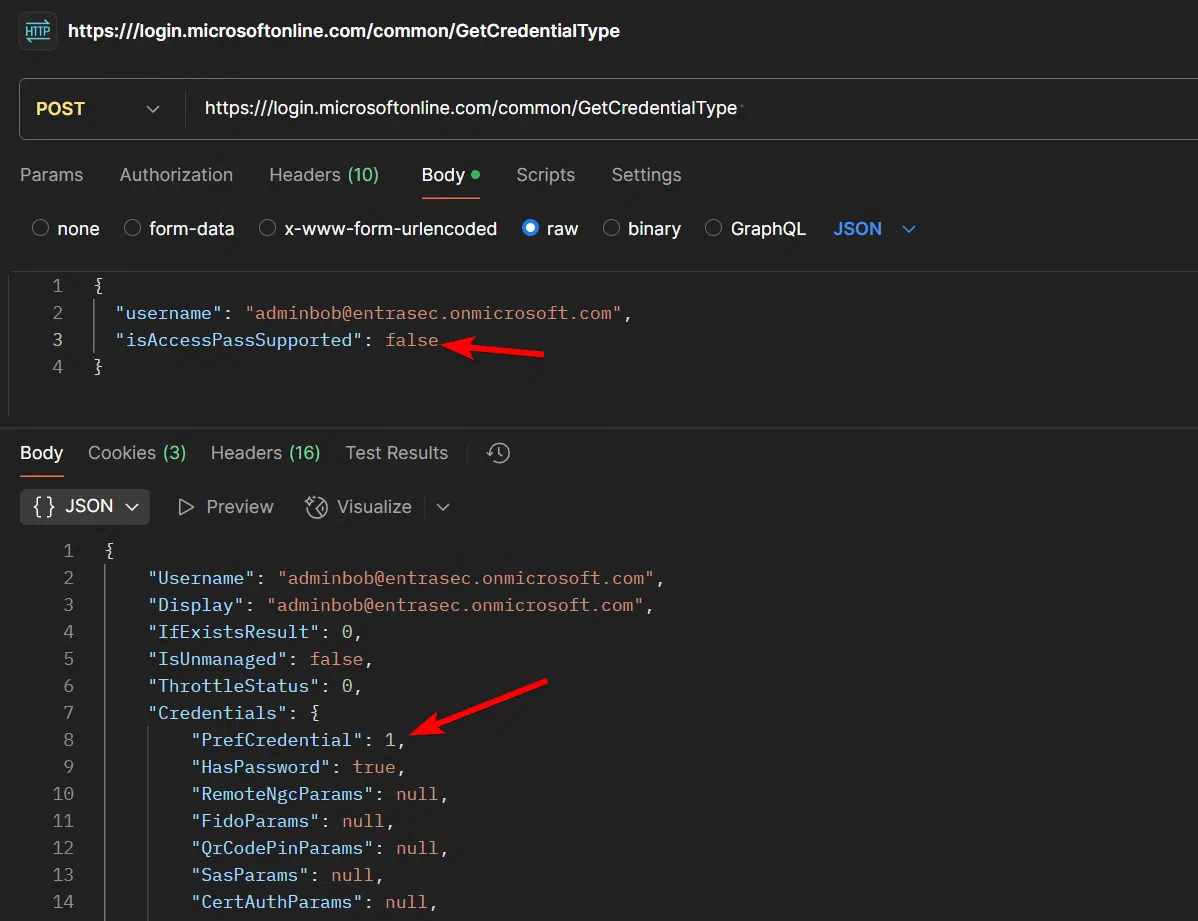Open the Scripts tab

(x=546, y=175)
